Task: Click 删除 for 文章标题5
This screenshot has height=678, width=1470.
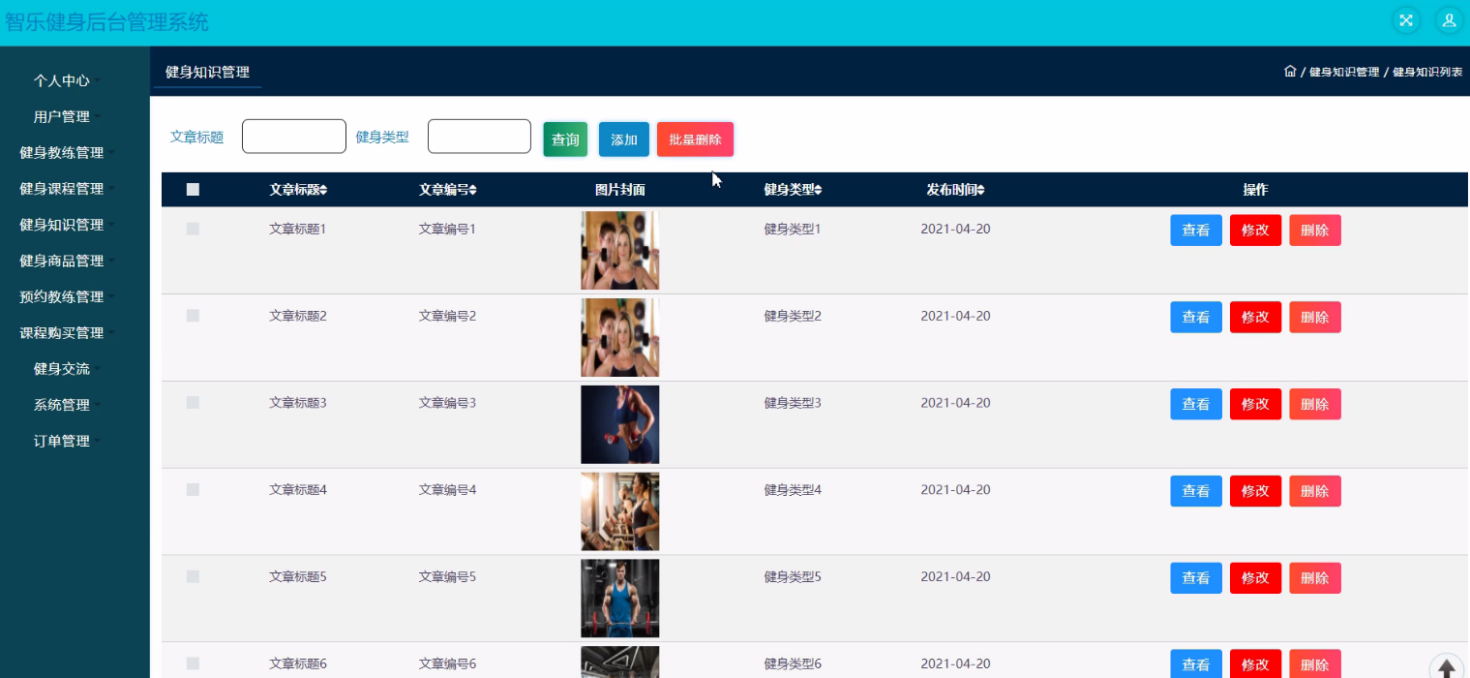Action: coord(1315,578)
